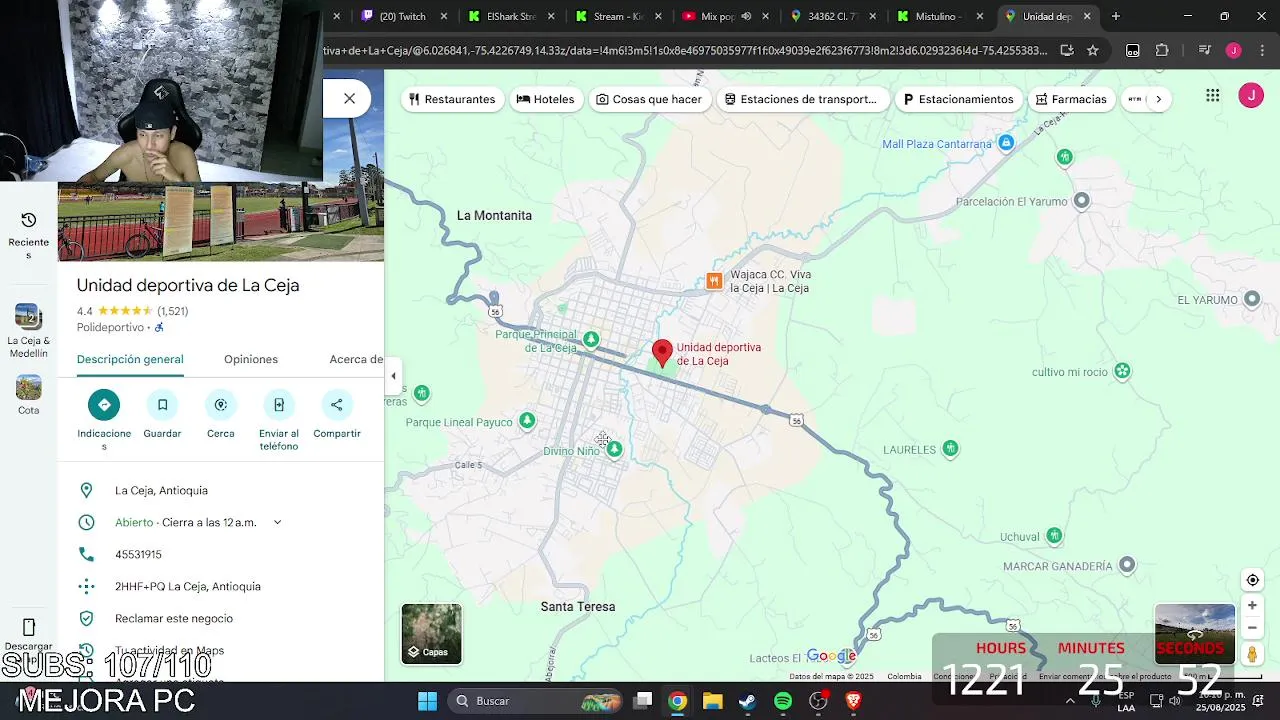
Task: Click the LAURELES marker
Action: [951, 449]
